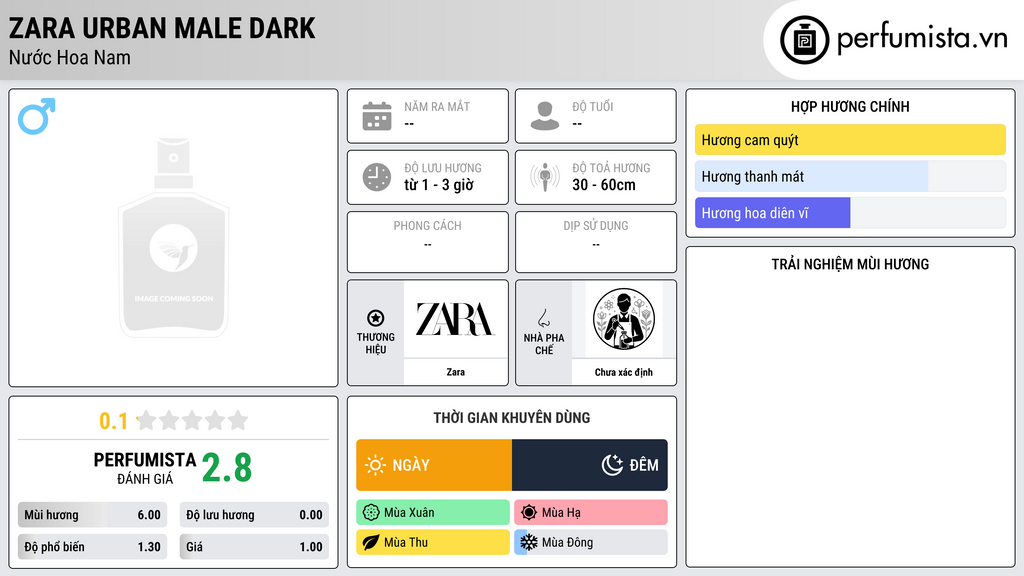
Task: Click the 30 - 60cm sillage value
Action: [x=604, y=185]
